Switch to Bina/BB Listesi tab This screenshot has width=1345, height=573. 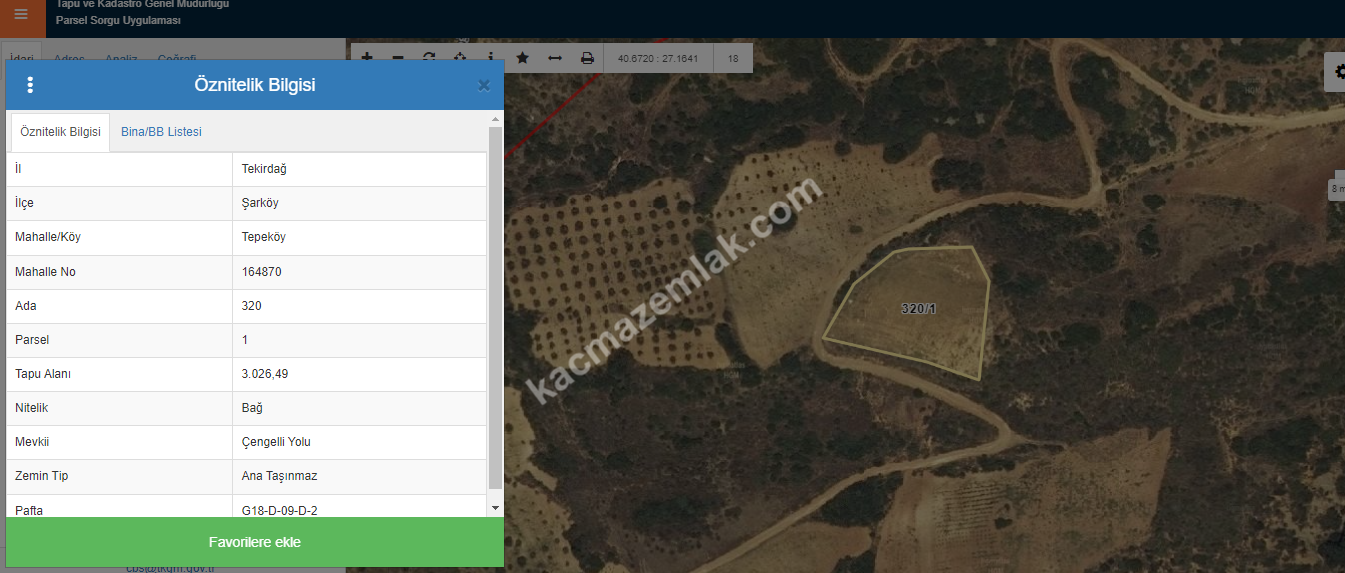coord(161,132)
